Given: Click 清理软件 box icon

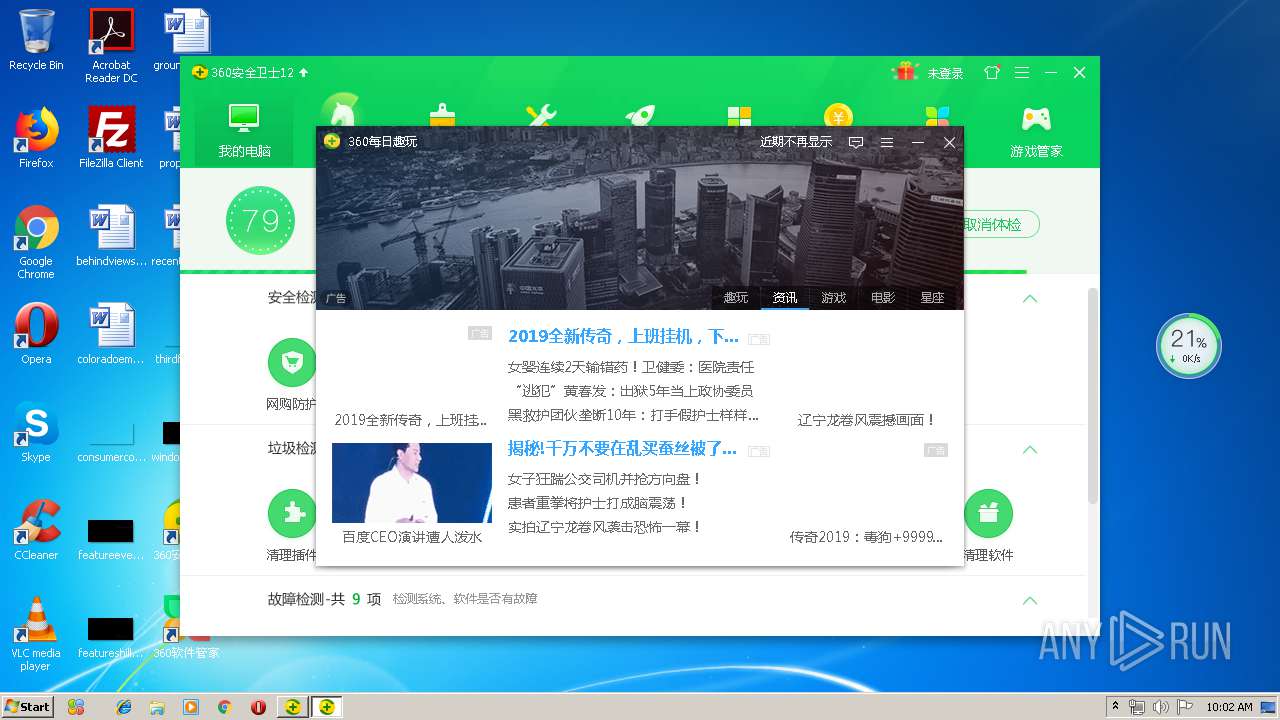Looking at the screenshot, I should [x=988, y=514].
